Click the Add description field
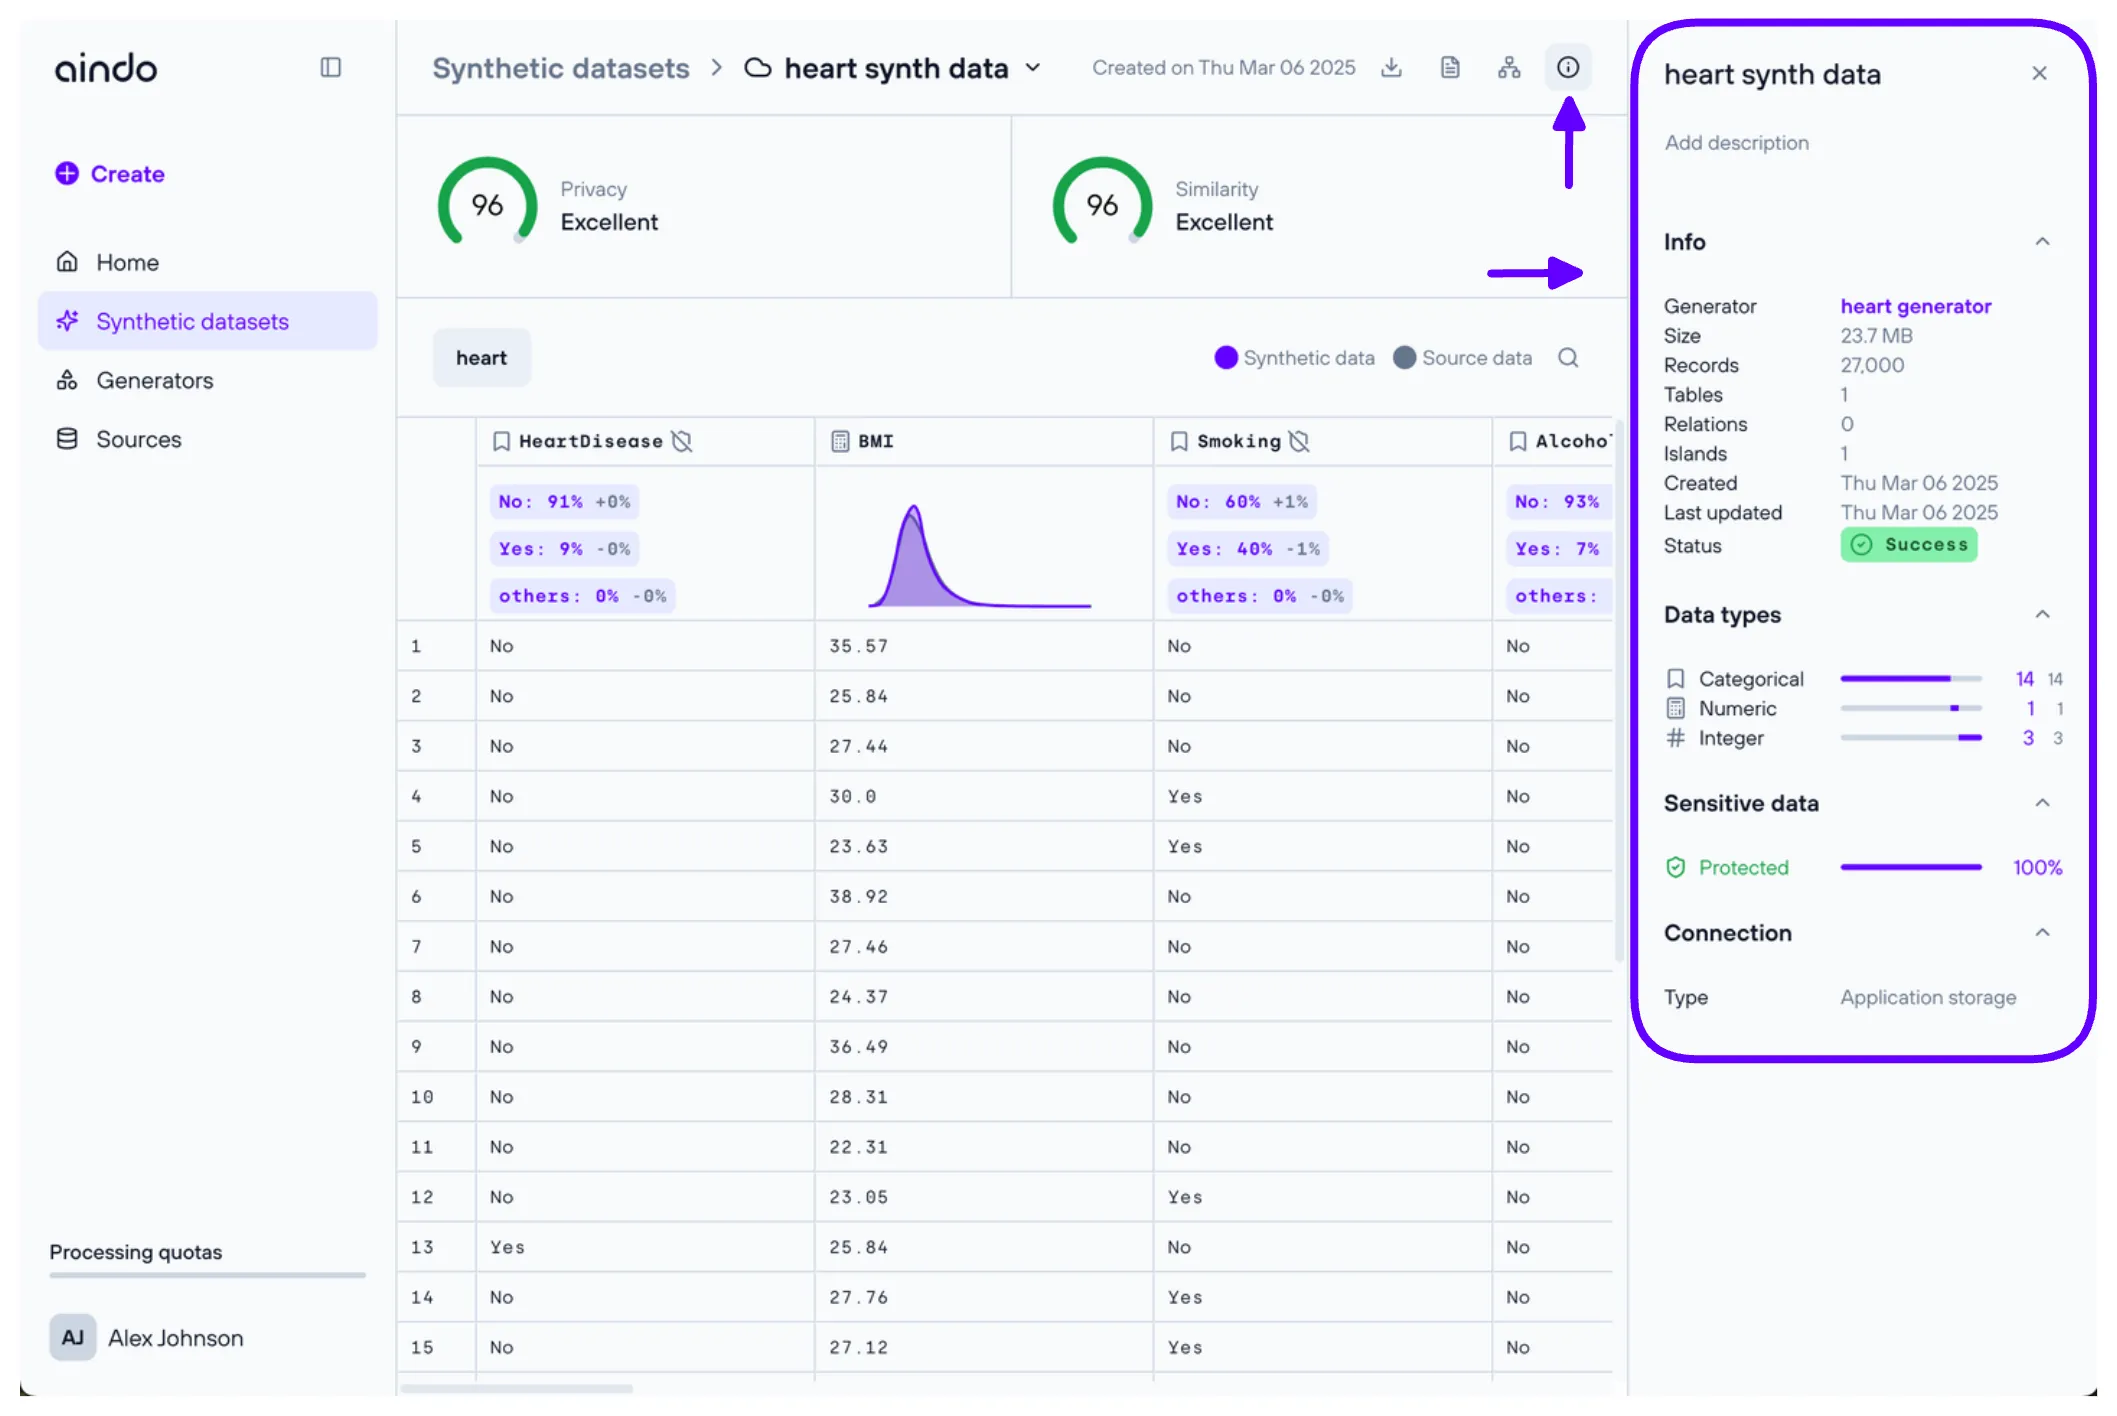The width and height of the screenshot is (2117, 1416). click(x=1736, y=143)
